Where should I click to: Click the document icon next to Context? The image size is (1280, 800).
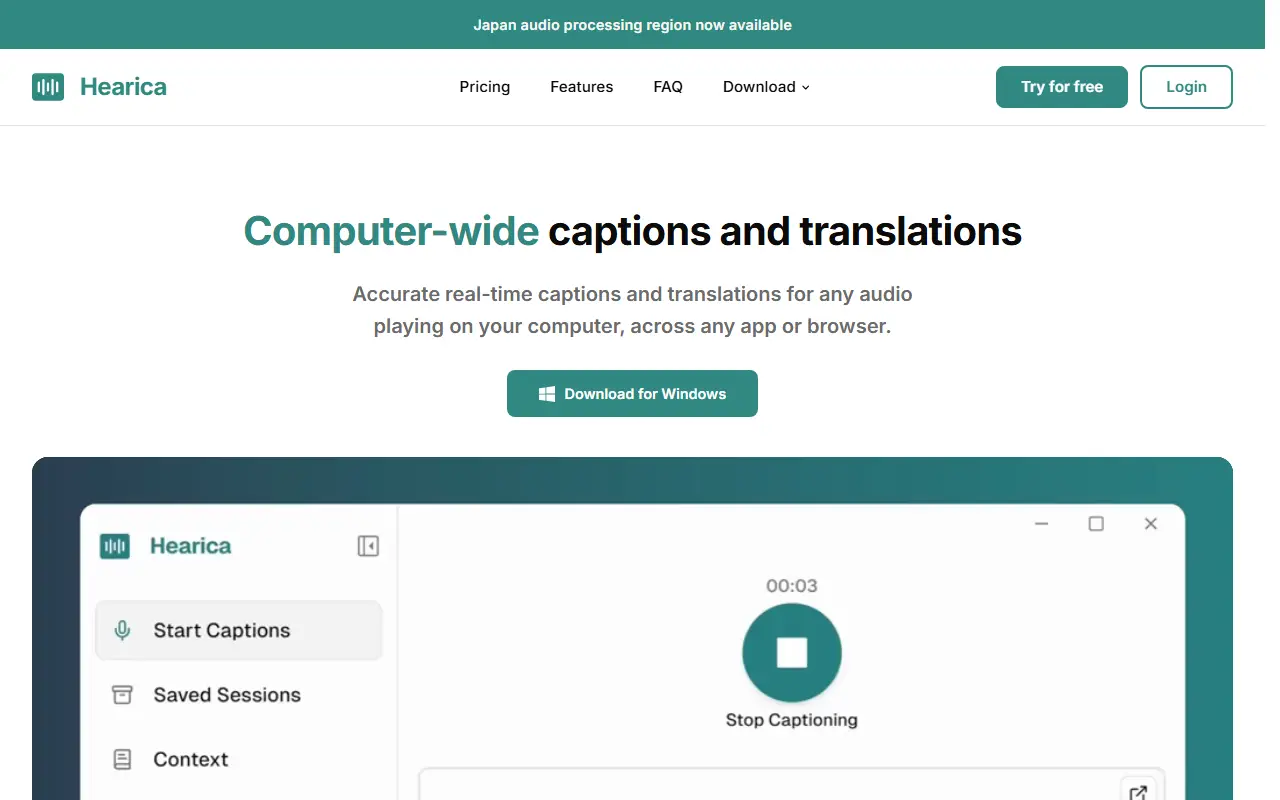coord(122,760)
